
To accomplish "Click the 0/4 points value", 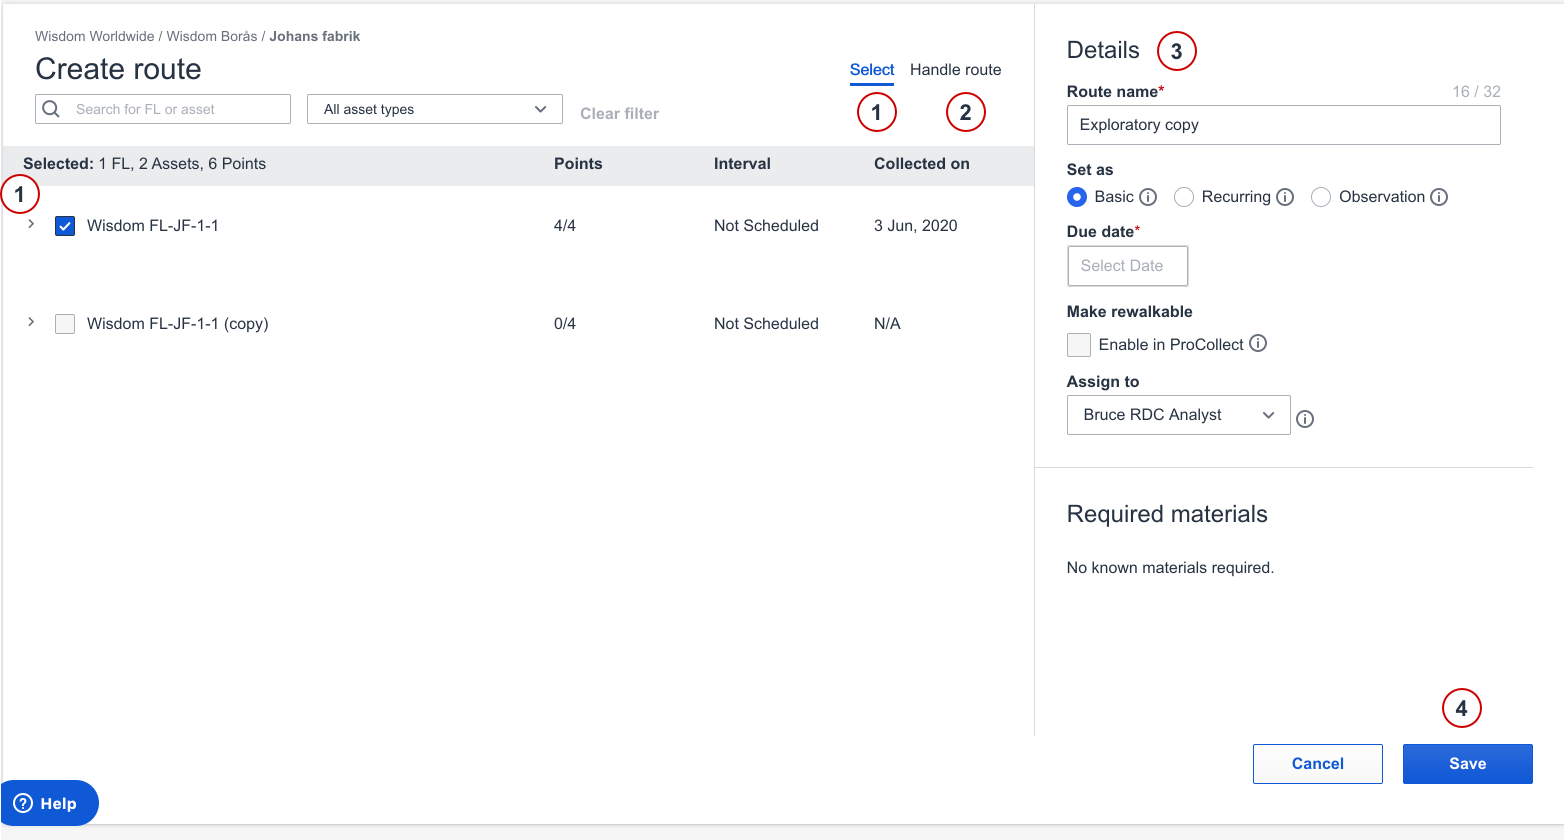I will [565, 324].
